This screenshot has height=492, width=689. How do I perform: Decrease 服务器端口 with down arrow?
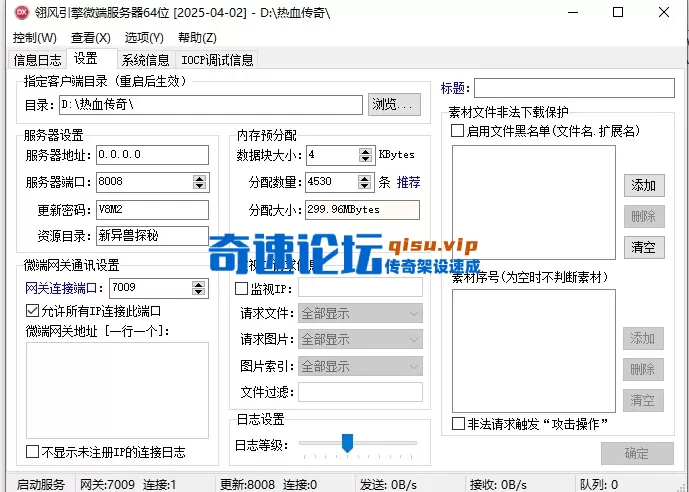pyautogui.click(x=199, y=186)
